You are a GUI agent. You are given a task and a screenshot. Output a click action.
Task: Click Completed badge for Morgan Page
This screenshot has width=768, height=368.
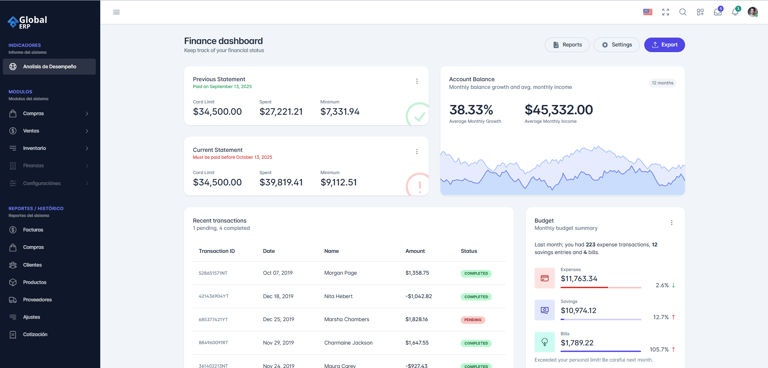coord(476,273)
